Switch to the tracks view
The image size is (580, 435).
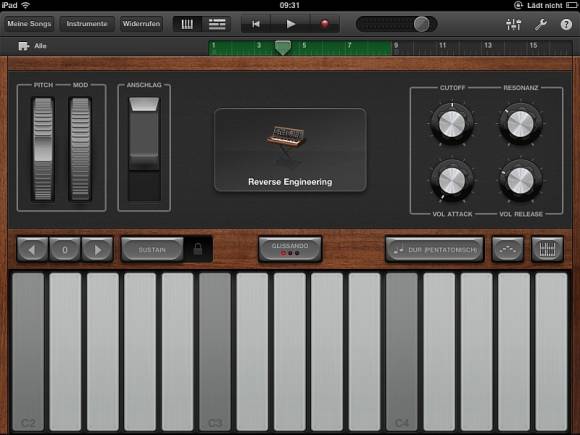point(217,24)
